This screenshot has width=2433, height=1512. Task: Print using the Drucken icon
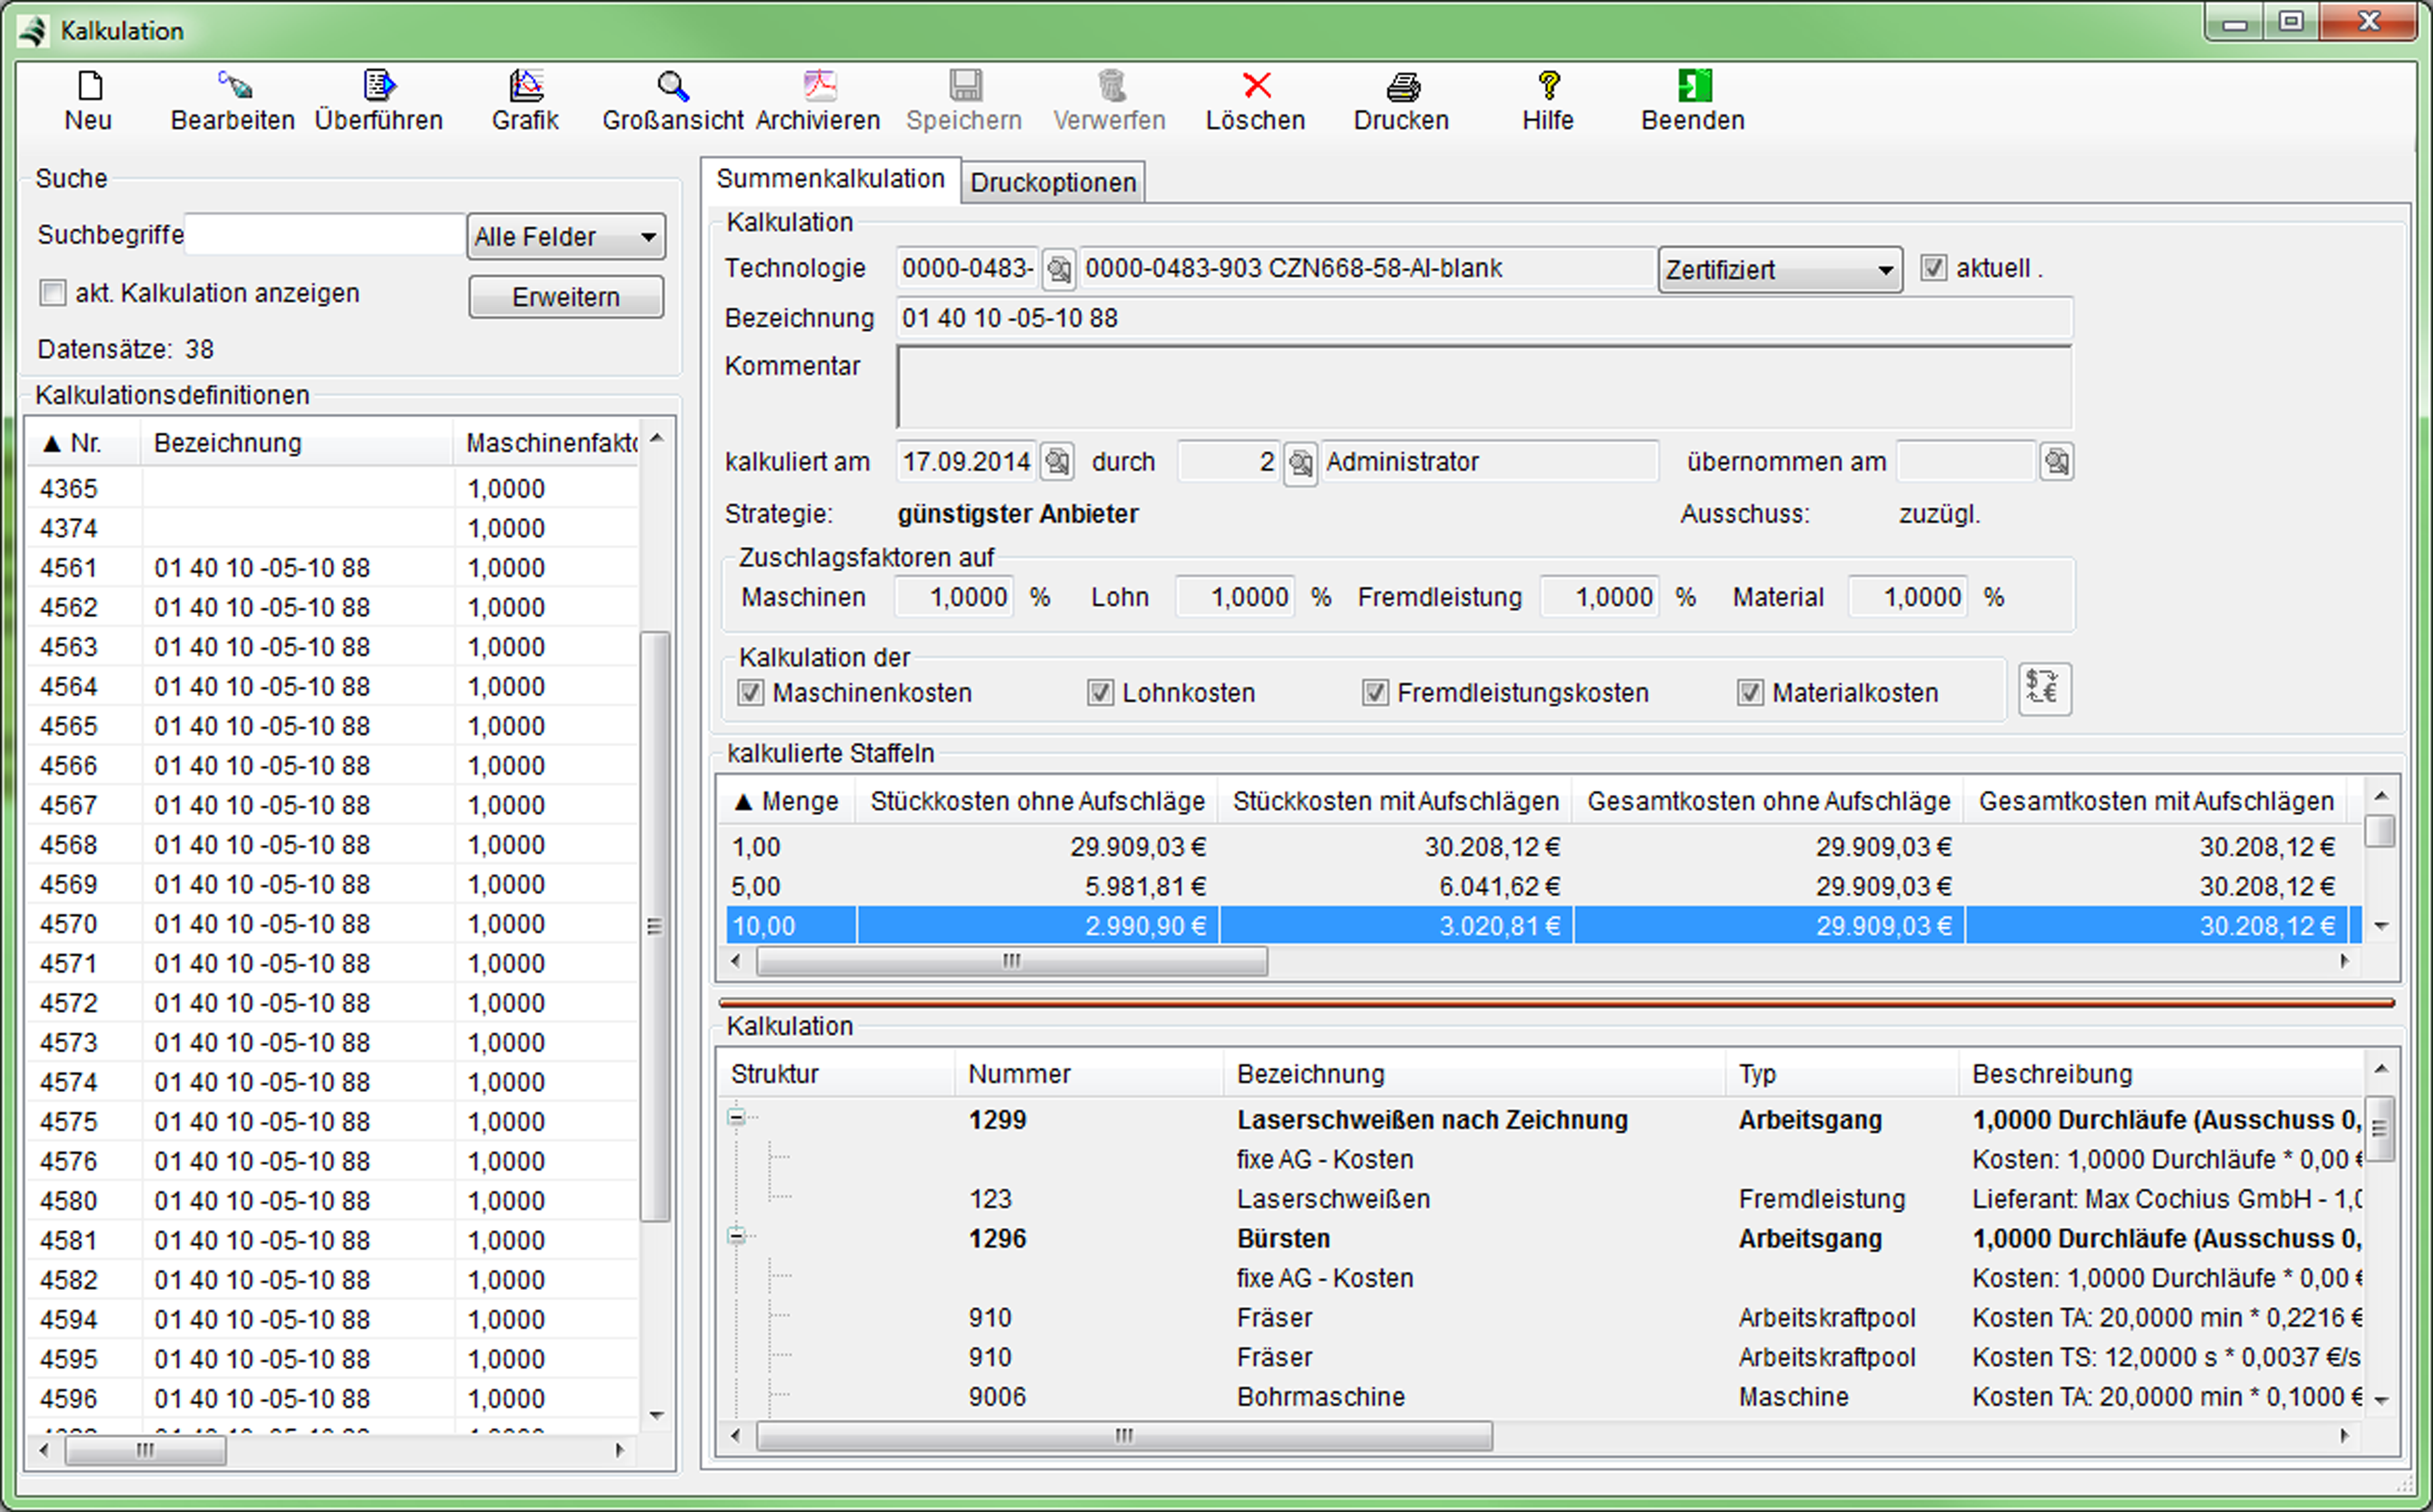(1402, 88)
